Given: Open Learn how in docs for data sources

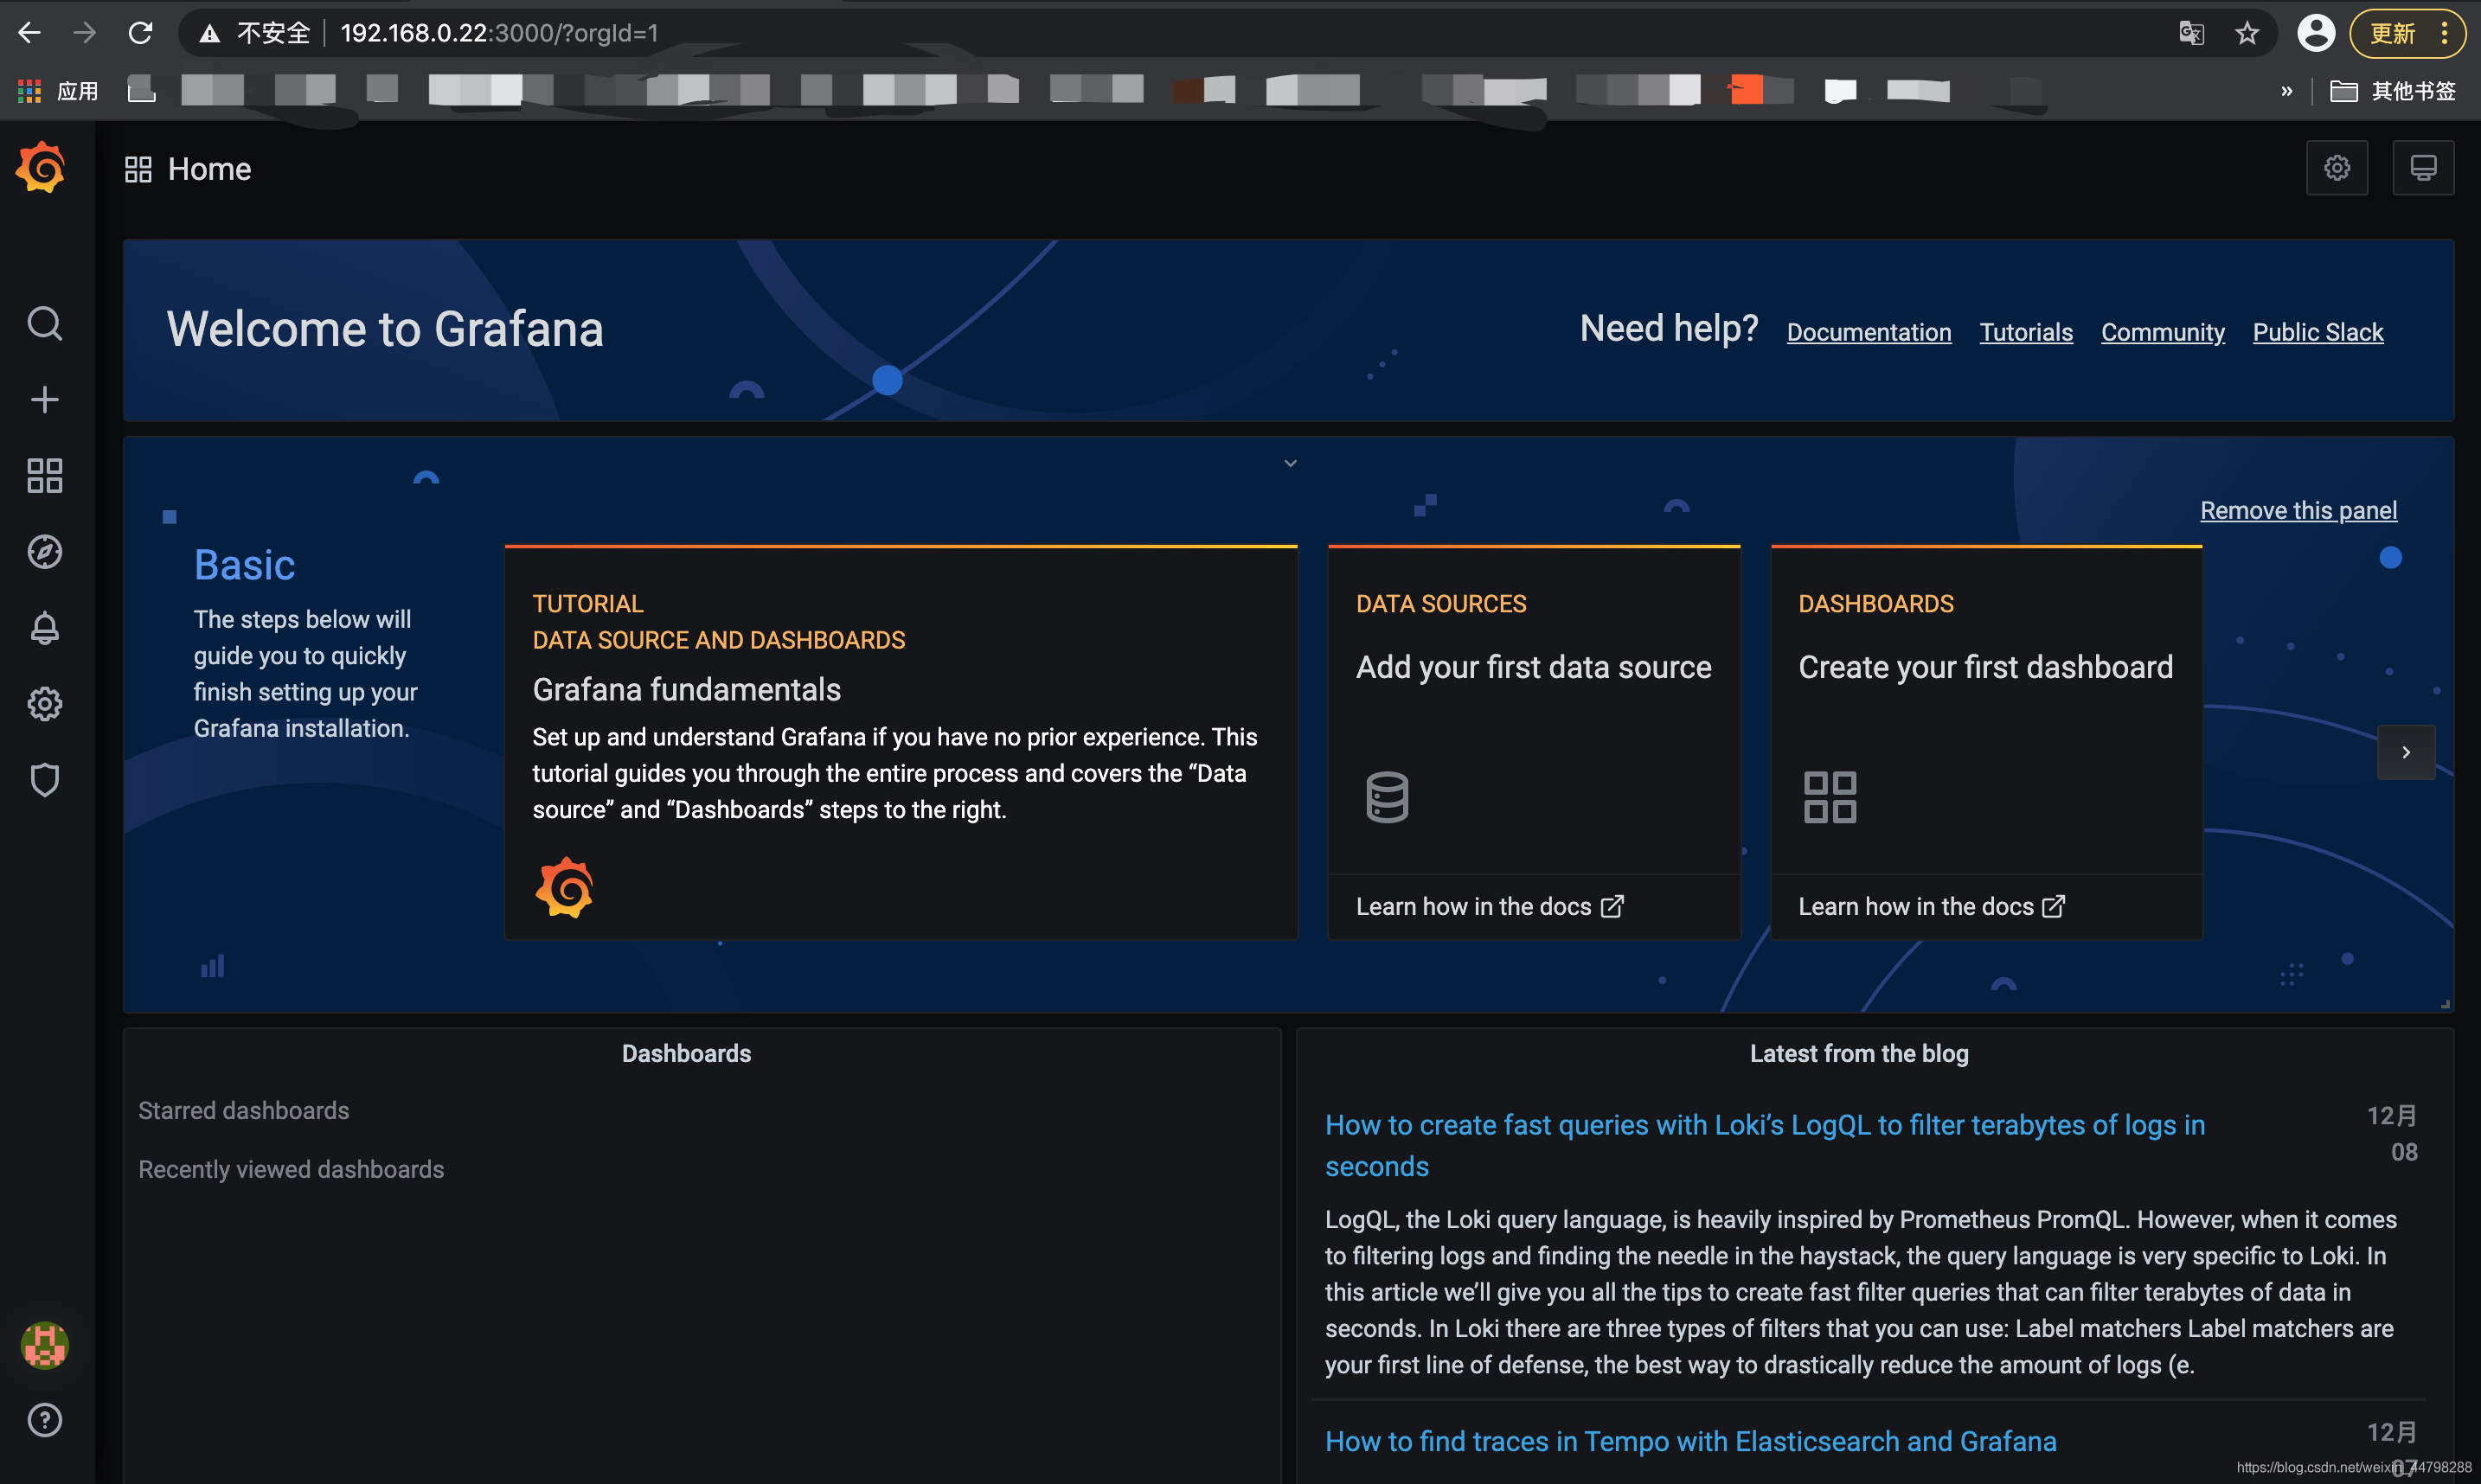Looking at the screenshot, I should [x=1490, y=906].
